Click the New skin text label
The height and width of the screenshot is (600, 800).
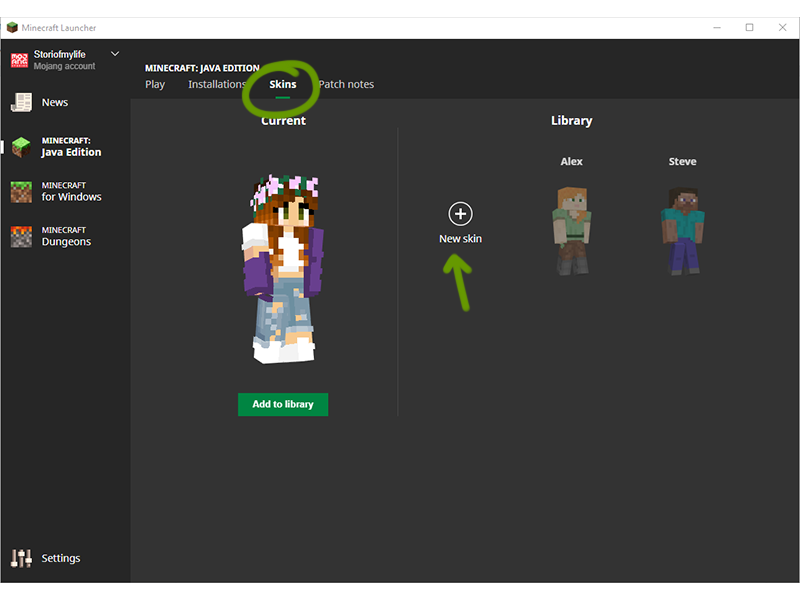pos(460,239)
